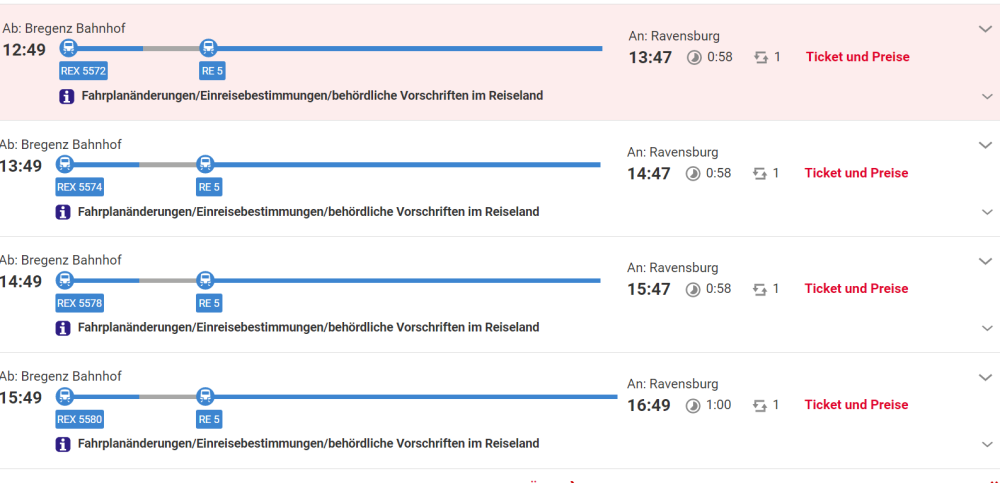Image resolution: width=1000 pixels, height=483 pixels.
Task: Select the REX 5580 train label
Action: pyautogui.click(x=80, y=420)
